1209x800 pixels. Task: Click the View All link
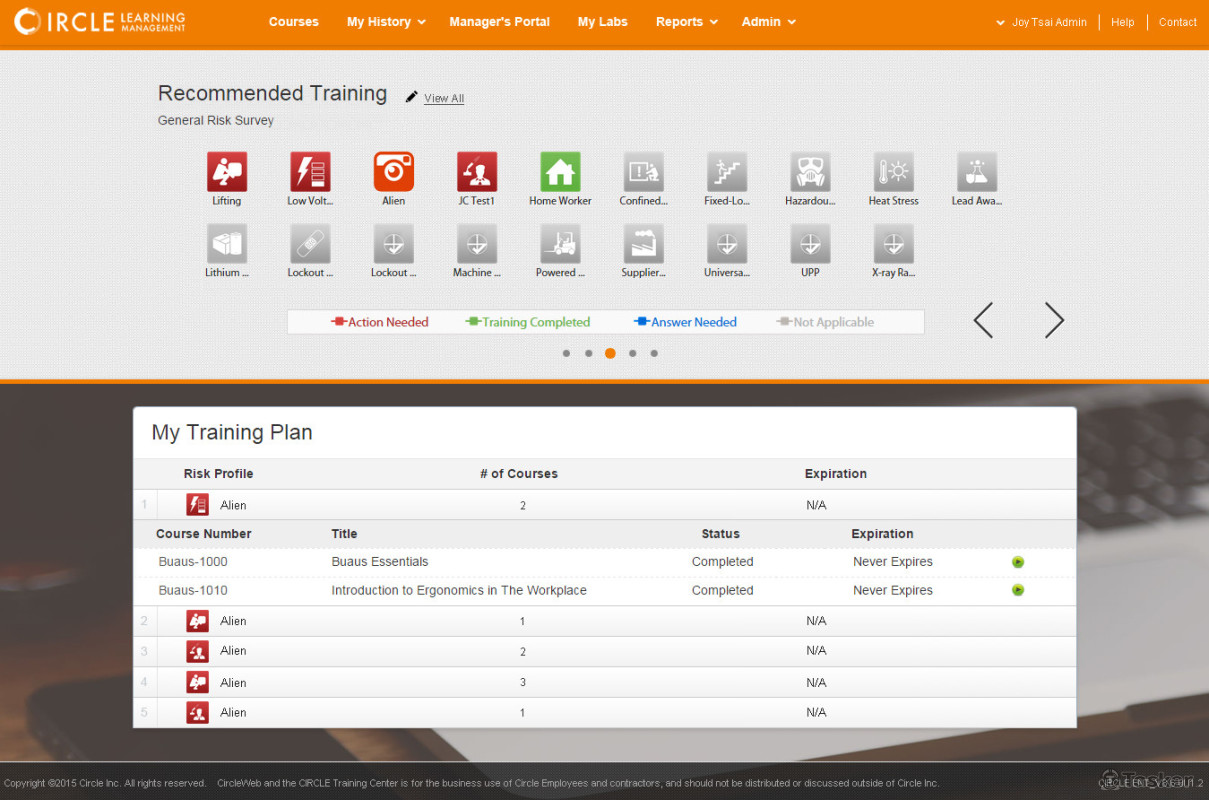pyautogui.click(x=444, y=98)
